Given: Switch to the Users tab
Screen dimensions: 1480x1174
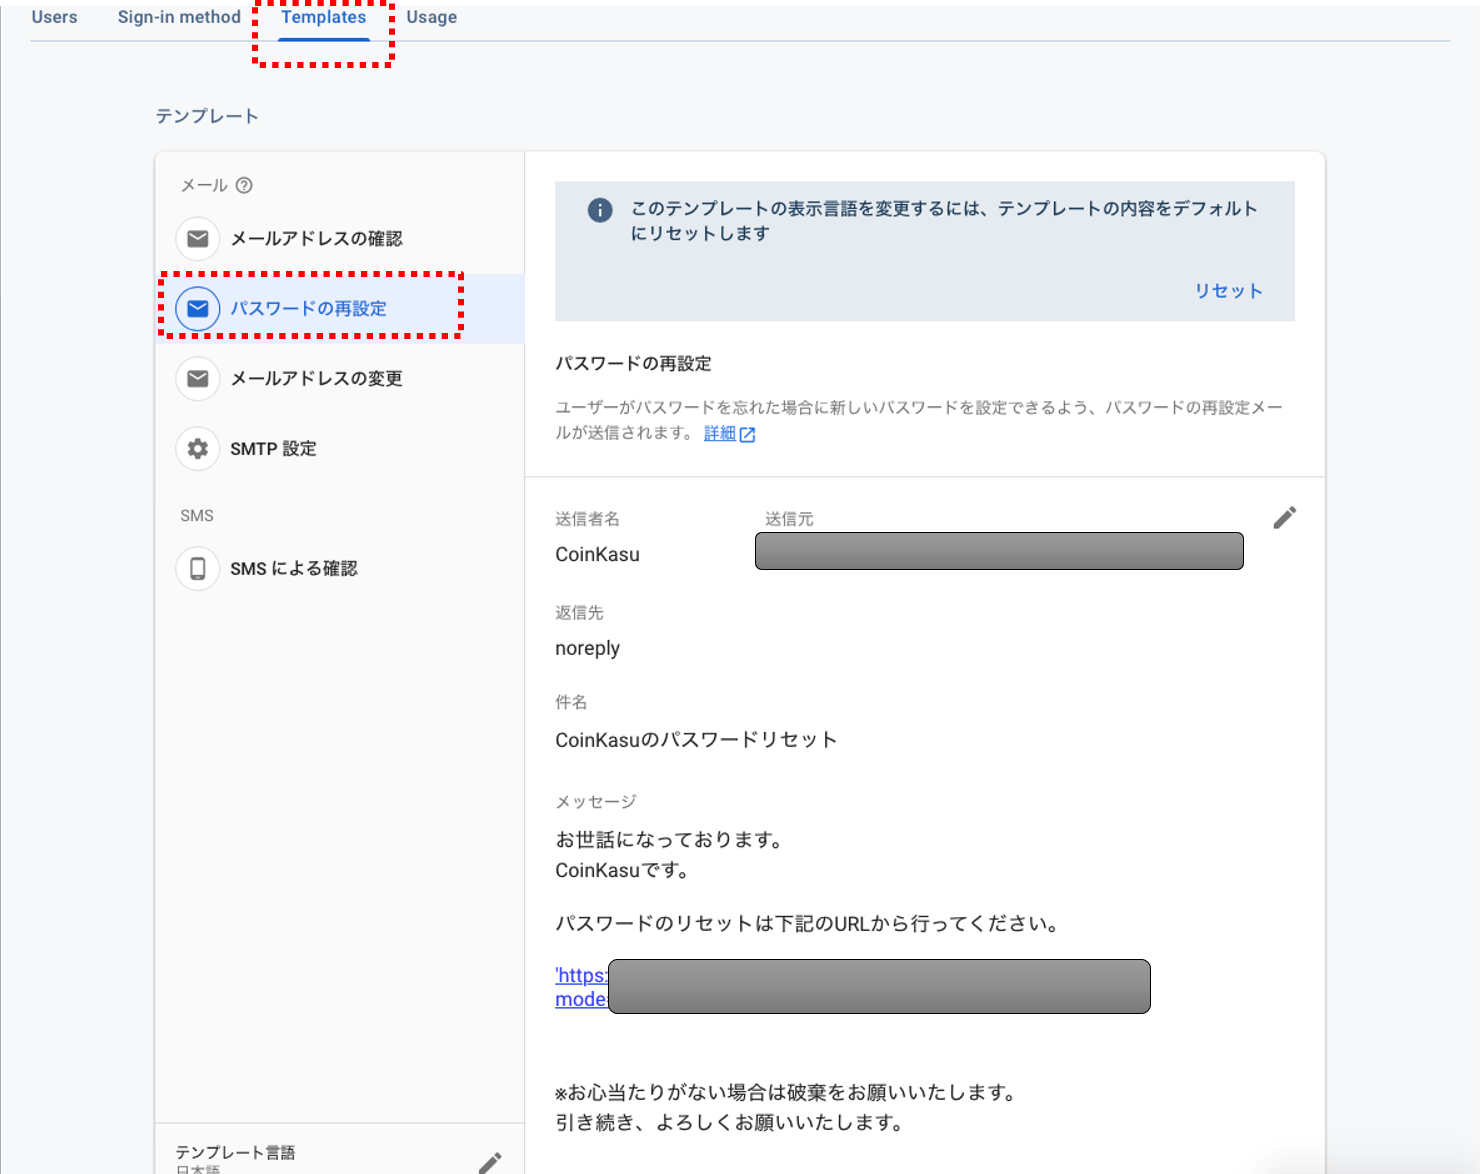Looking at the screenshot, I should click(54, 17).
